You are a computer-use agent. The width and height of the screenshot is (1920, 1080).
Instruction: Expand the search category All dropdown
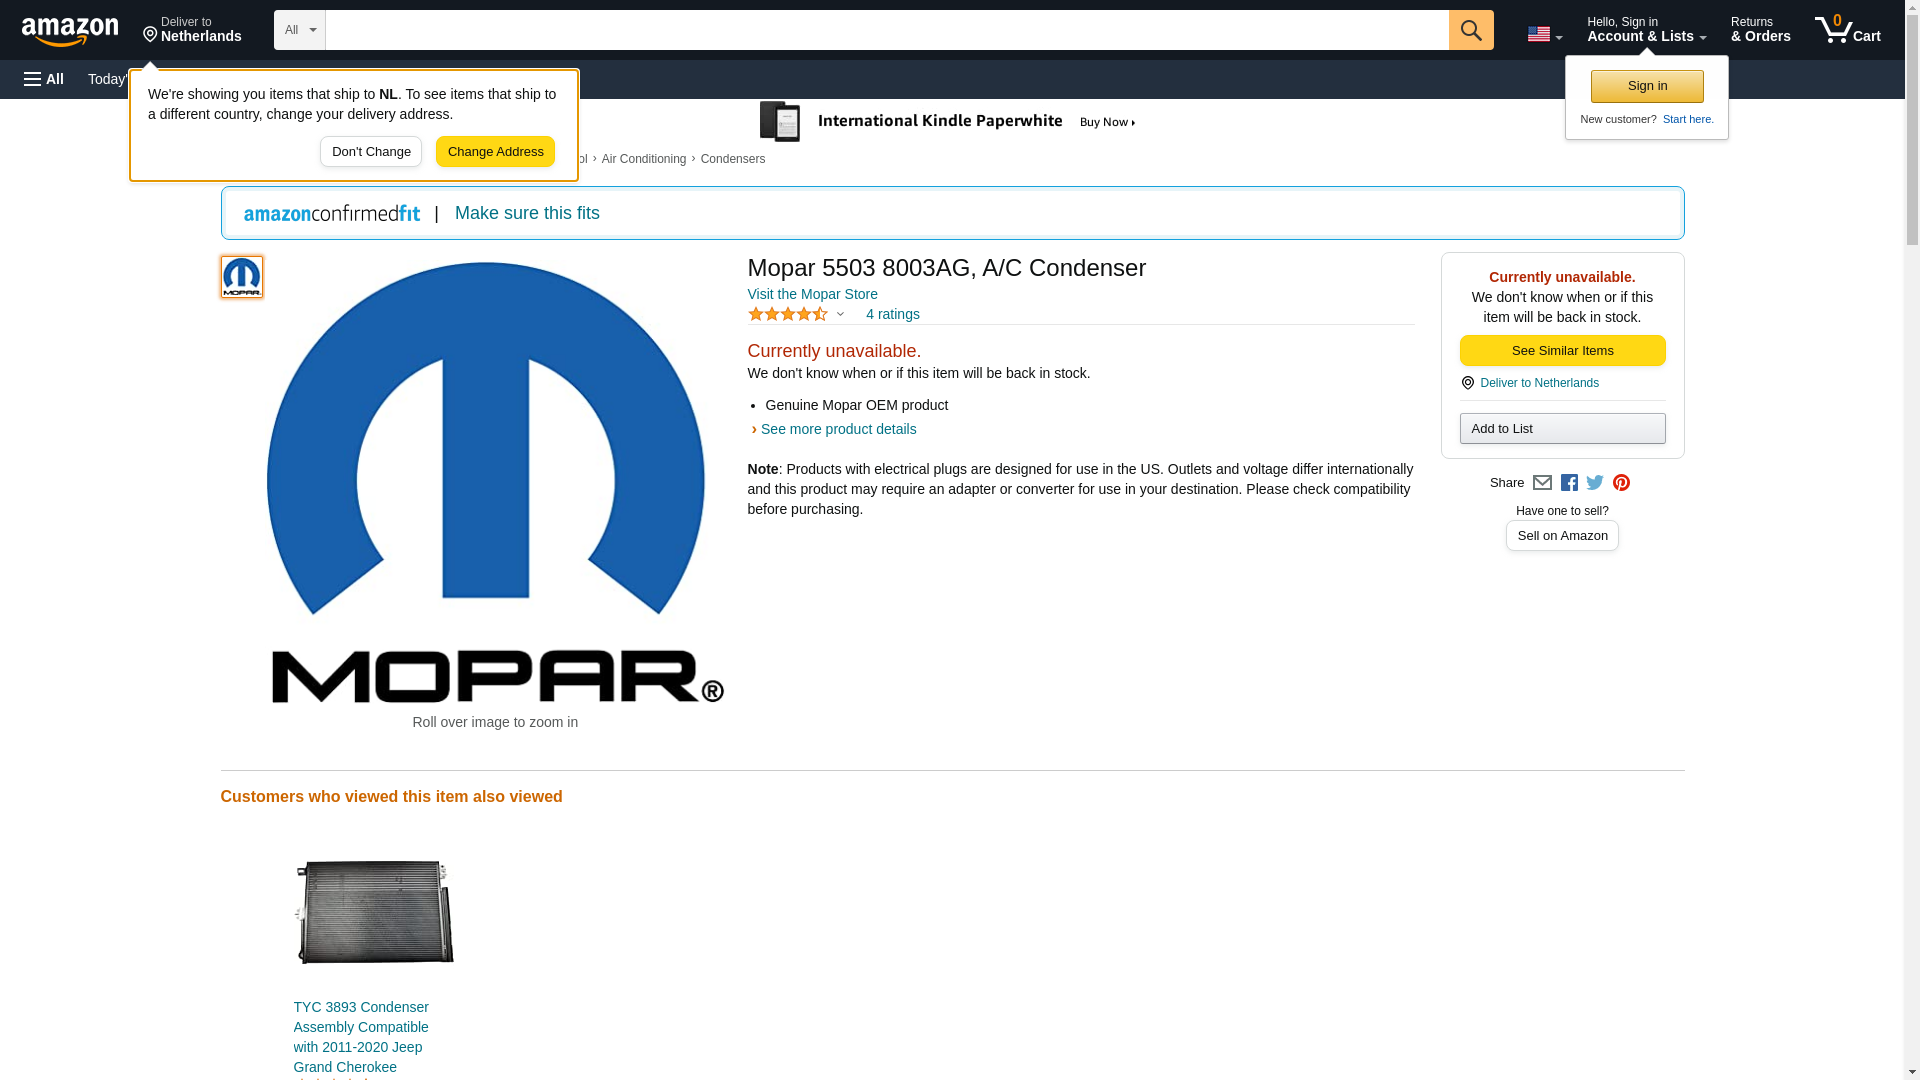click(x=299, y=30)
